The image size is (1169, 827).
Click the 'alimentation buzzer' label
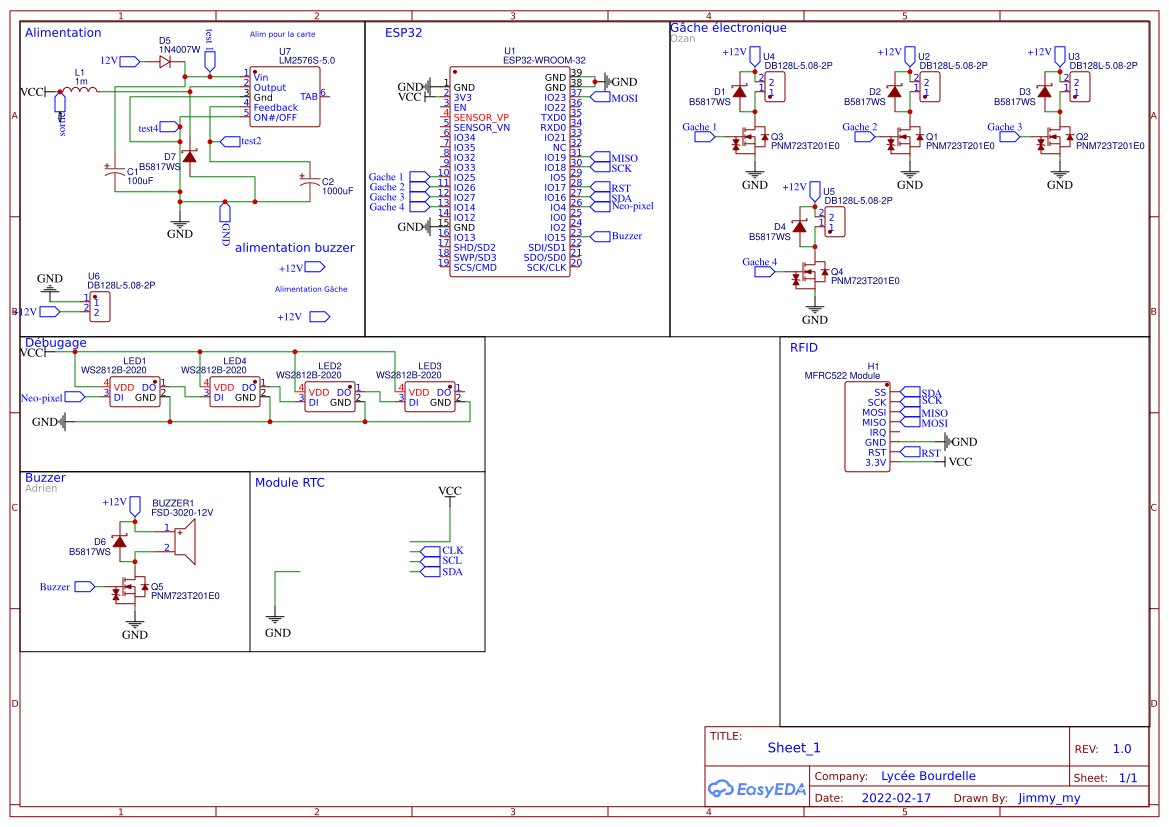pos(294,248)
